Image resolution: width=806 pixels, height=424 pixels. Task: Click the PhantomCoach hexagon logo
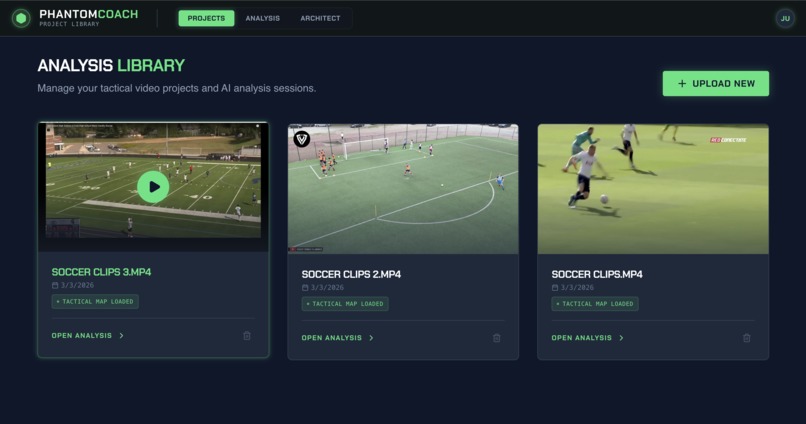tap(21, 19)
